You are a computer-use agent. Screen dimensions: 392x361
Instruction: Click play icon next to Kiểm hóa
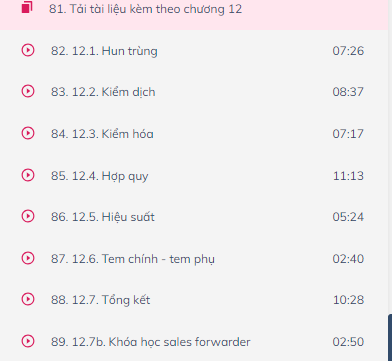click(x=28, y=133)
